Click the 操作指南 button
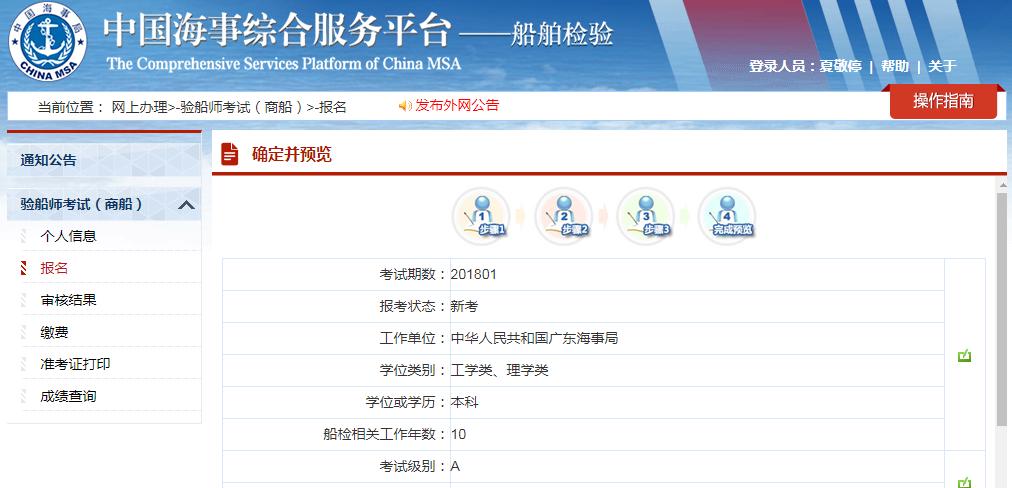Viewport: 1012px width, 488px height. tap(943, 102)
